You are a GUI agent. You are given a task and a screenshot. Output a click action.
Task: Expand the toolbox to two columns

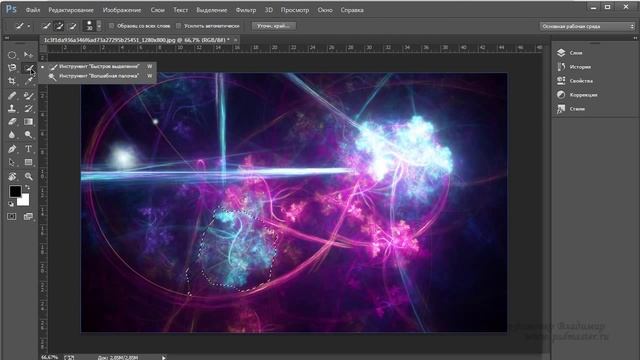pos(7,38)
